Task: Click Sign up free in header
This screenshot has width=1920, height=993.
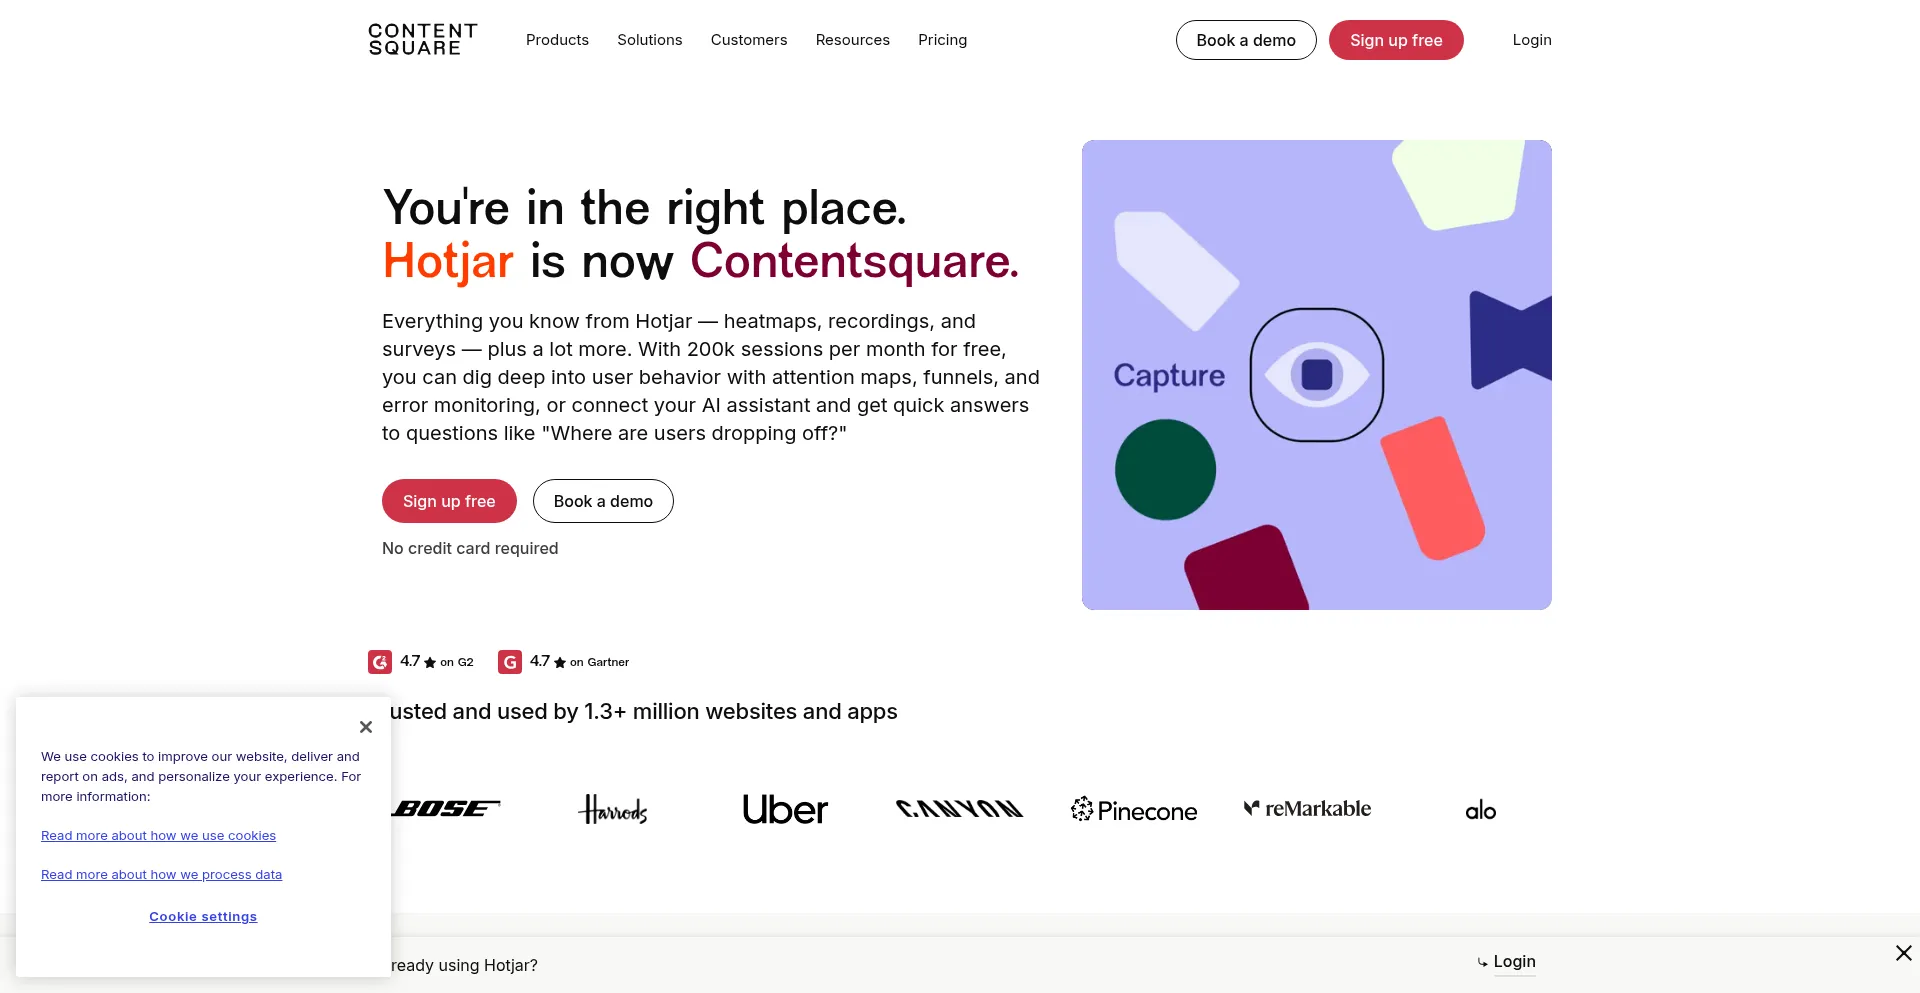Action: coord(1396,40)
